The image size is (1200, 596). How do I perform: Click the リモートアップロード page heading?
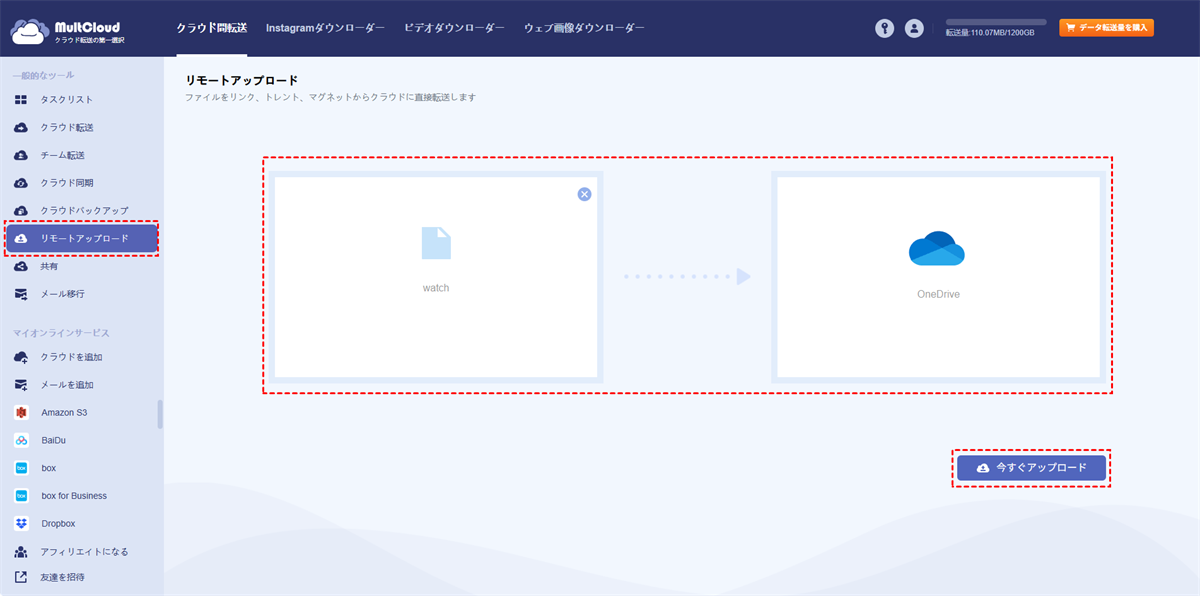[242, 80]
